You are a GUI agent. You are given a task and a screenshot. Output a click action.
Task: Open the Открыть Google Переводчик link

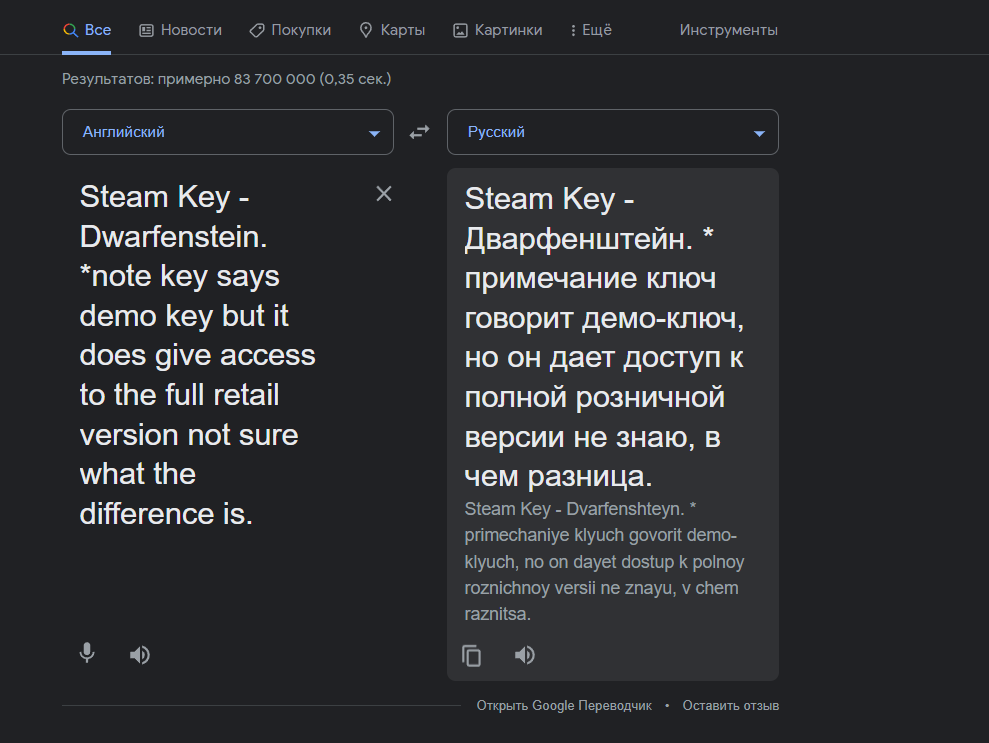(x=564, y=705)
